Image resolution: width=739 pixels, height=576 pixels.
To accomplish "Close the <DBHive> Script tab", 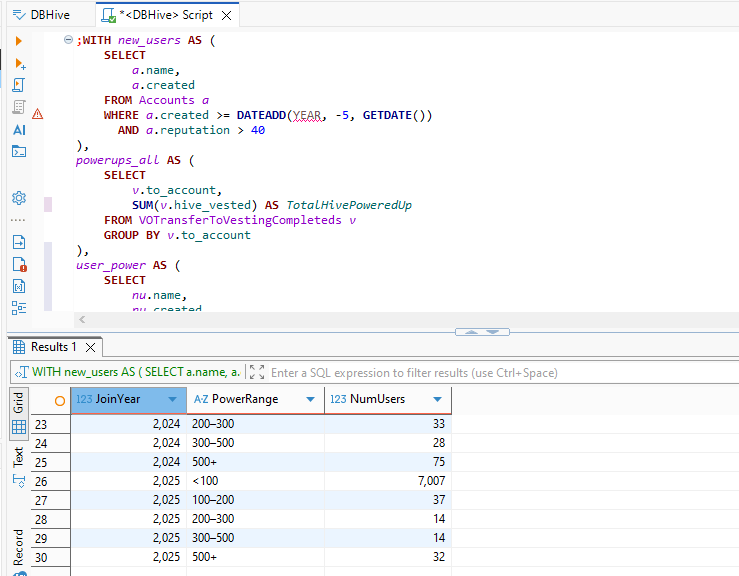I will (x=227, y=16).
